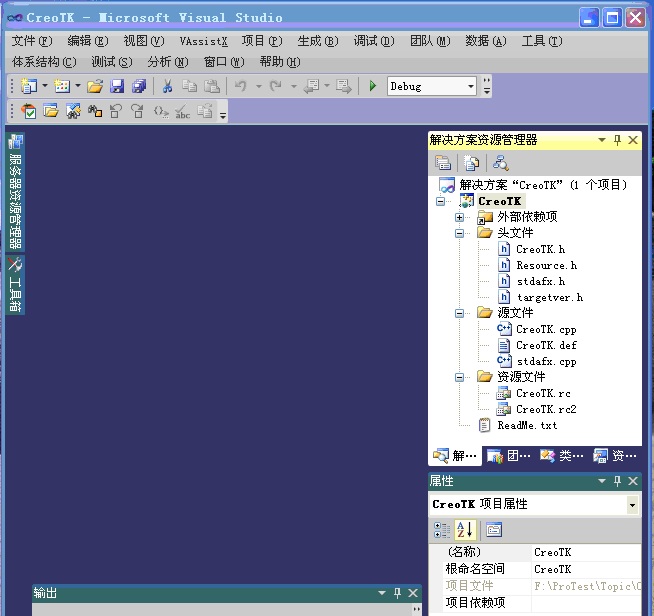Click the Undo arrow icon
Viewport: 654px width, 616px height.
(x=240, y=87)
